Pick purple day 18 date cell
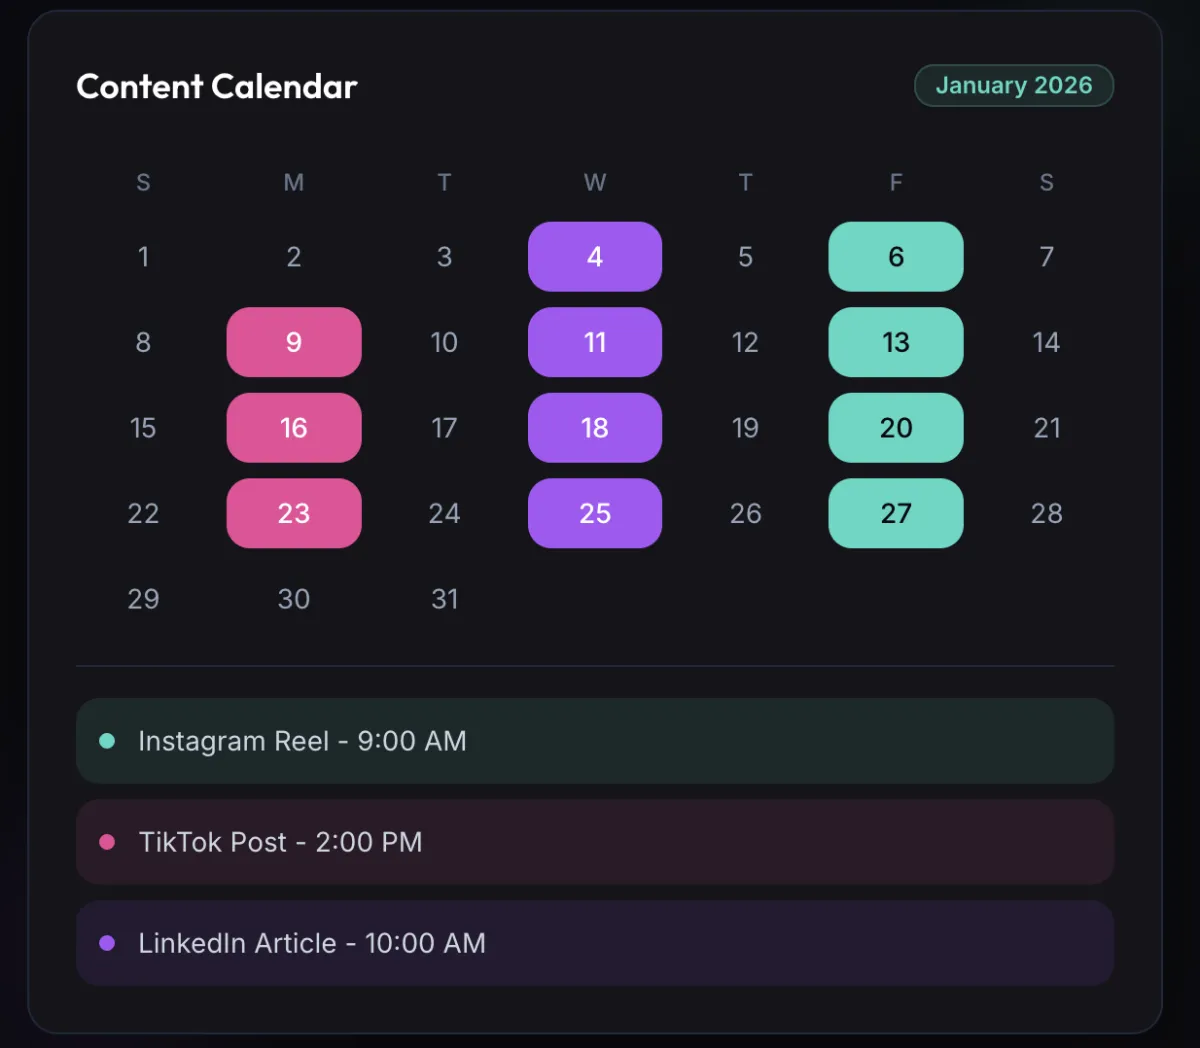Screen dimensions: 1200x1048 click(x=595, y=428)
